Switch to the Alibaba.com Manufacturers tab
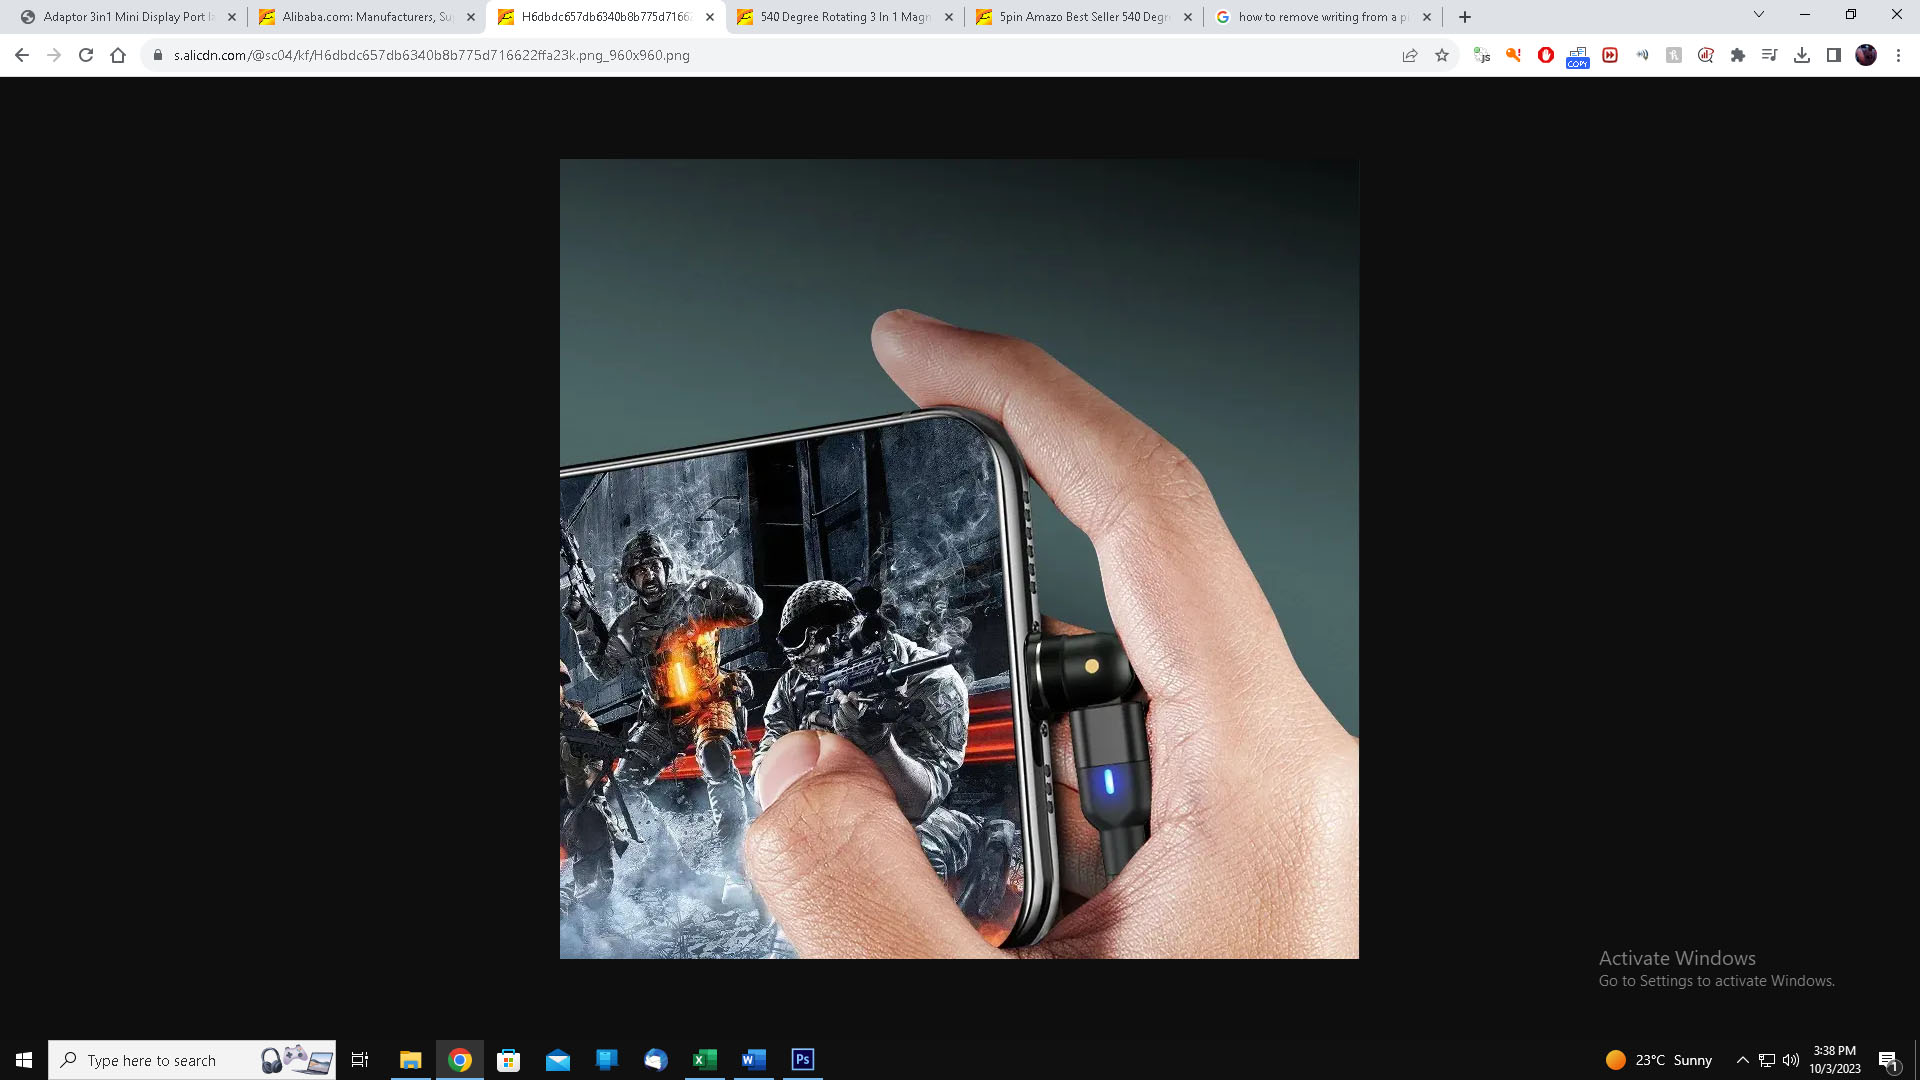The width and height of the screenshot is (1920, 1080). point(366,17)
